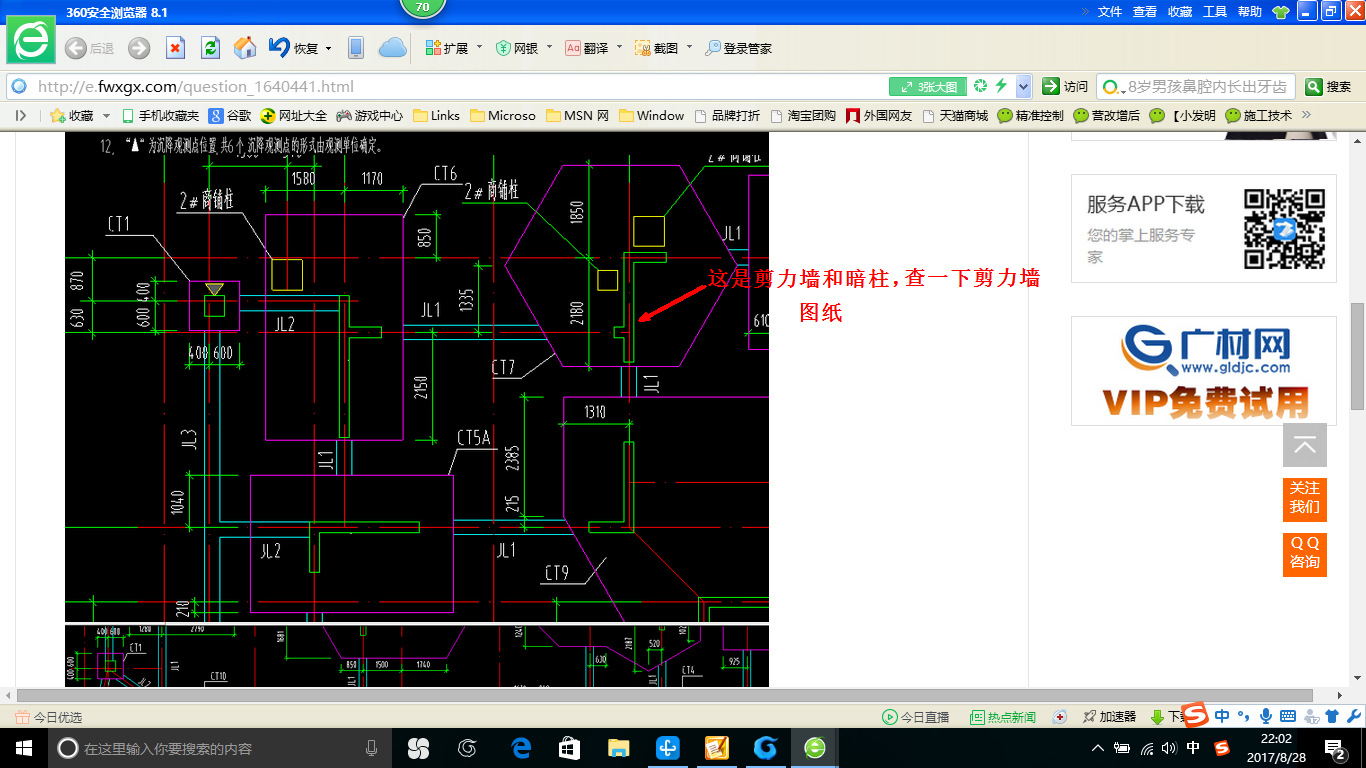Open the address bar history dropdown
1366x768 pixels.
coord(1023,86)
